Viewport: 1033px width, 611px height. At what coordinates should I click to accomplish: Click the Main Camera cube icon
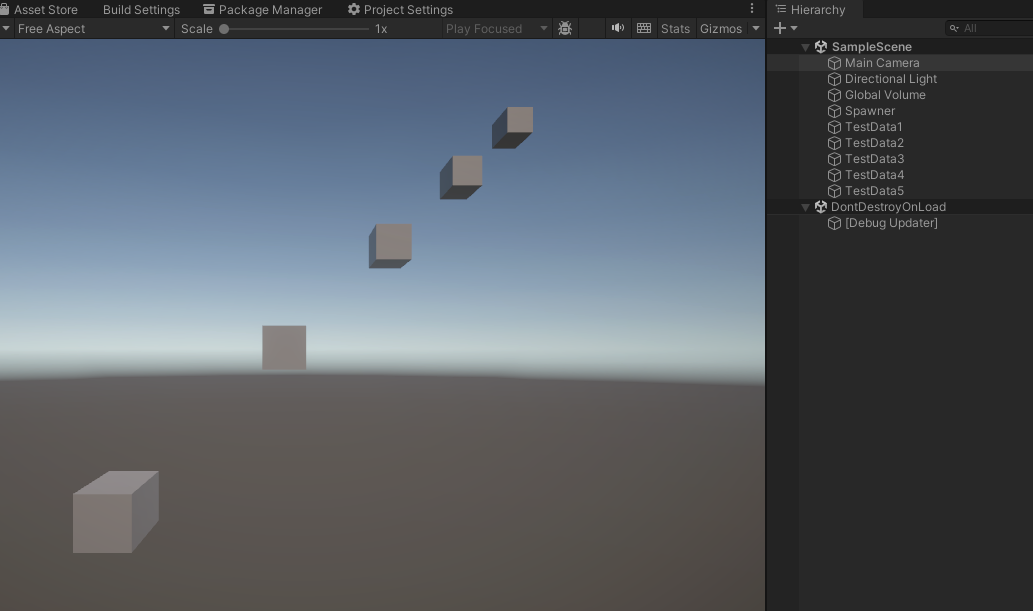[x=834, y=62]
